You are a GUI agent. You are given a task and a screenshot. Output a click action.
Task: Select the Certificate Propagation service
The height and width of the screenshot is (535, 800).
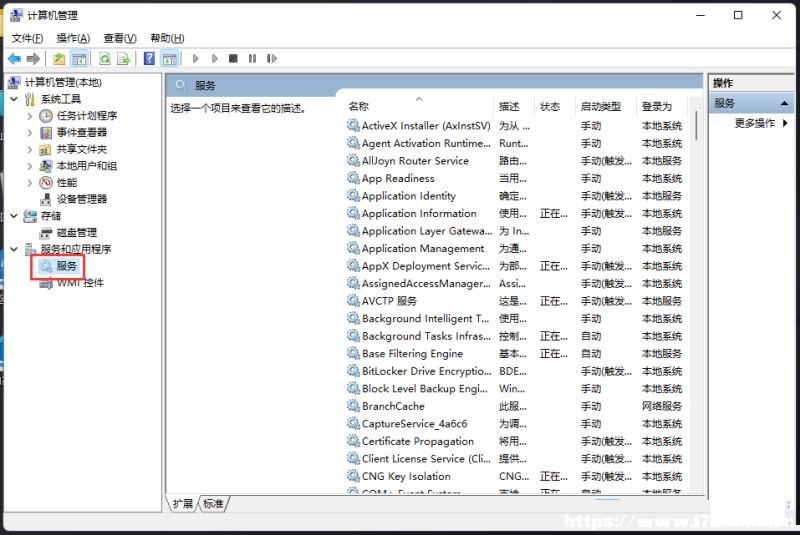tap(418, 442)
